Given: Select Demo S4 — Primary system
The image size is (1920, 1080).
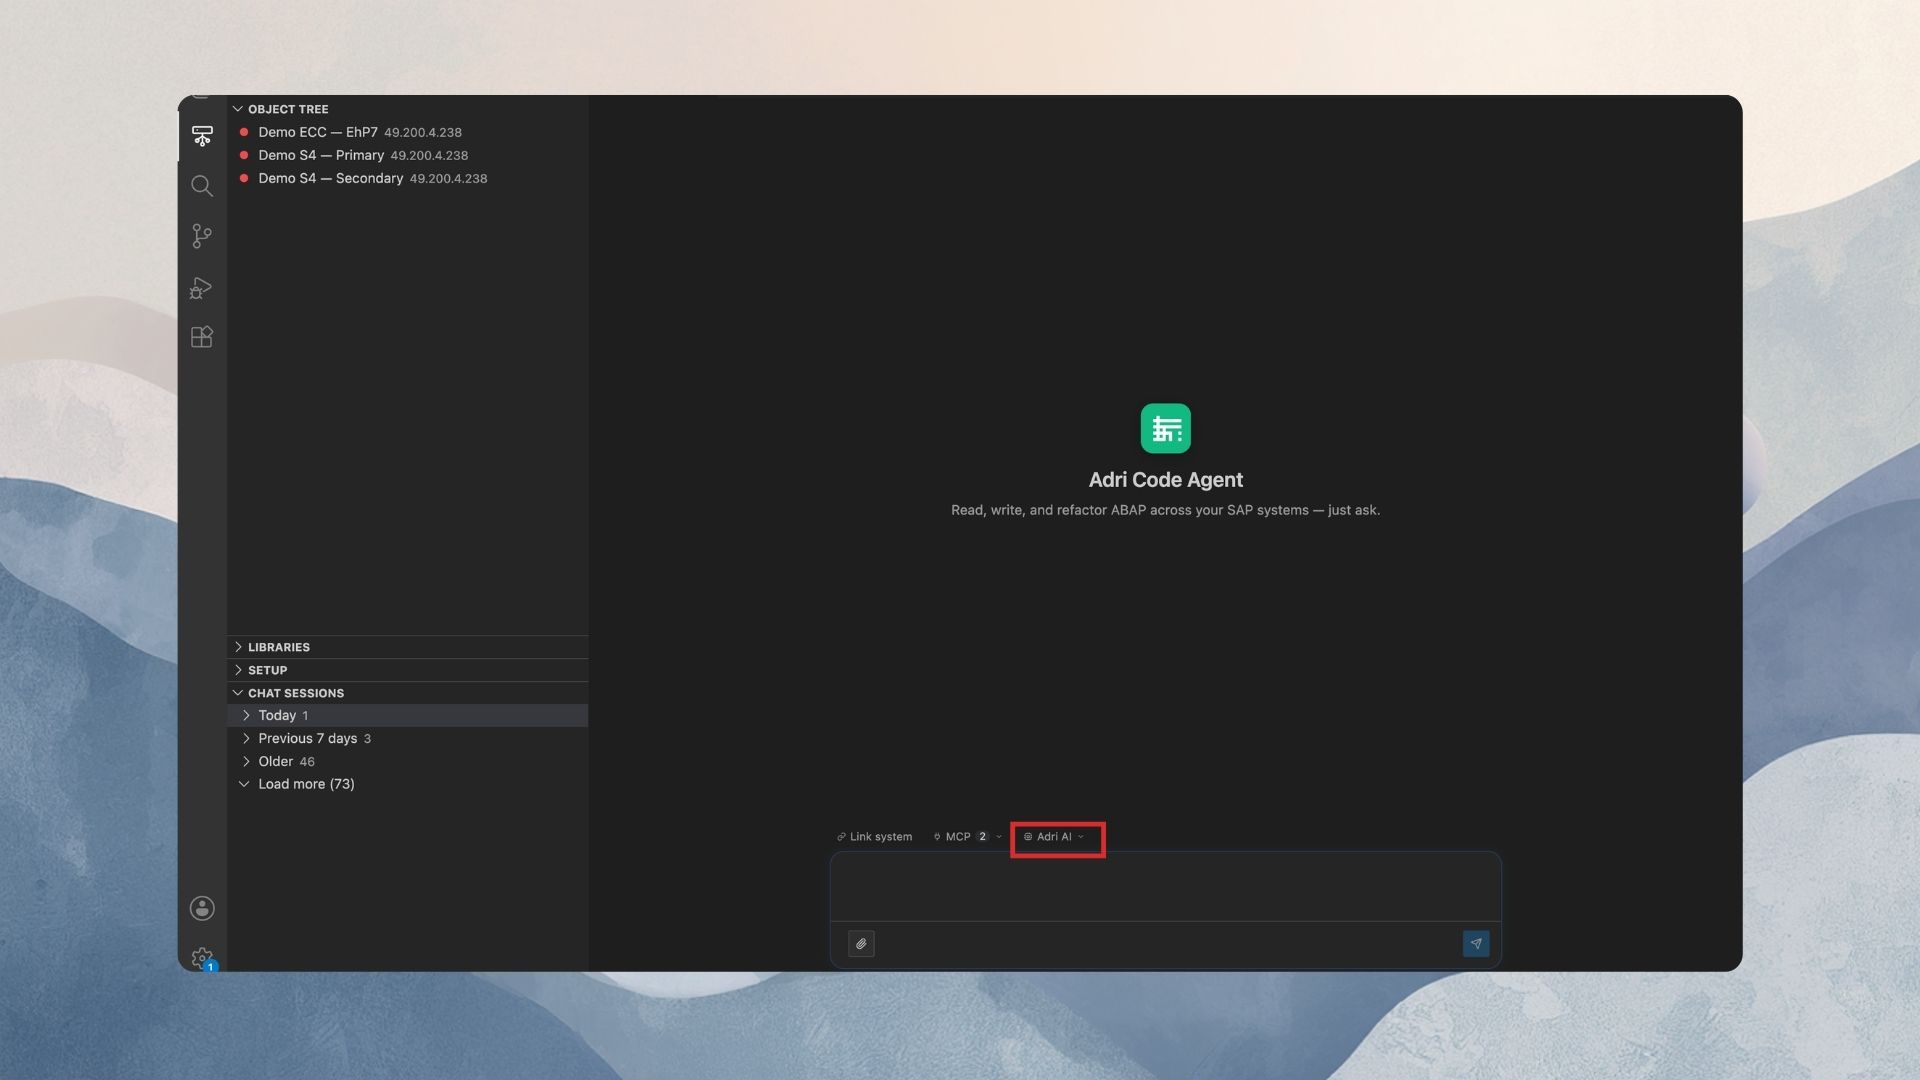Looking at the screenshot, I should click(x=408, y=155).
